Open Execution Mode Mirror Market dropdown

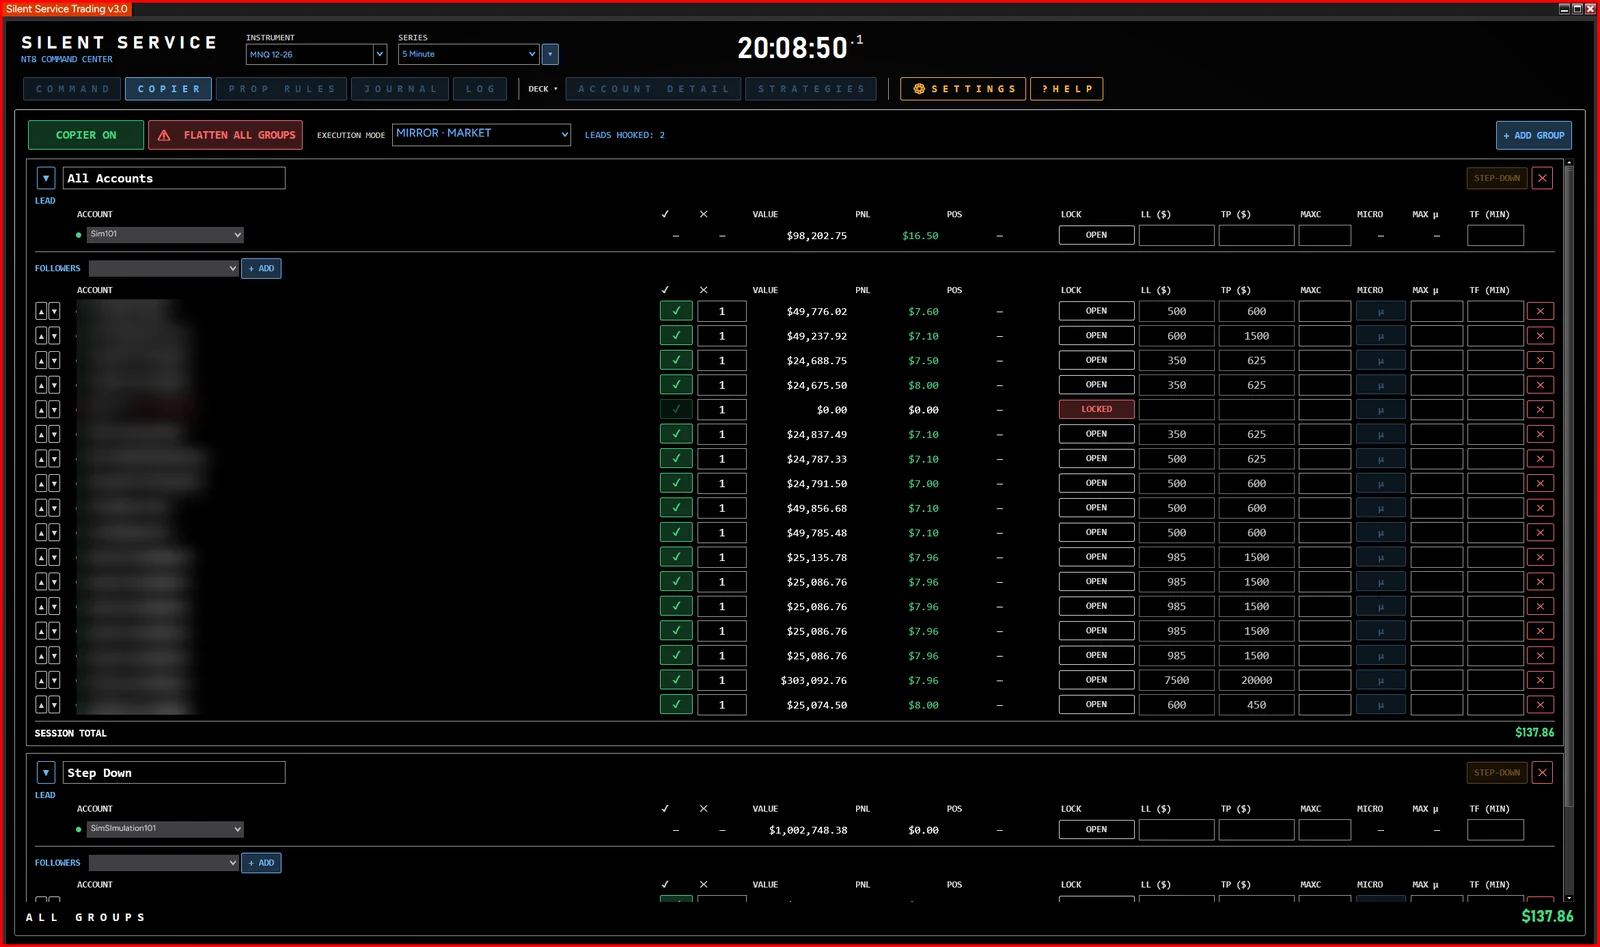pos(481,134)
